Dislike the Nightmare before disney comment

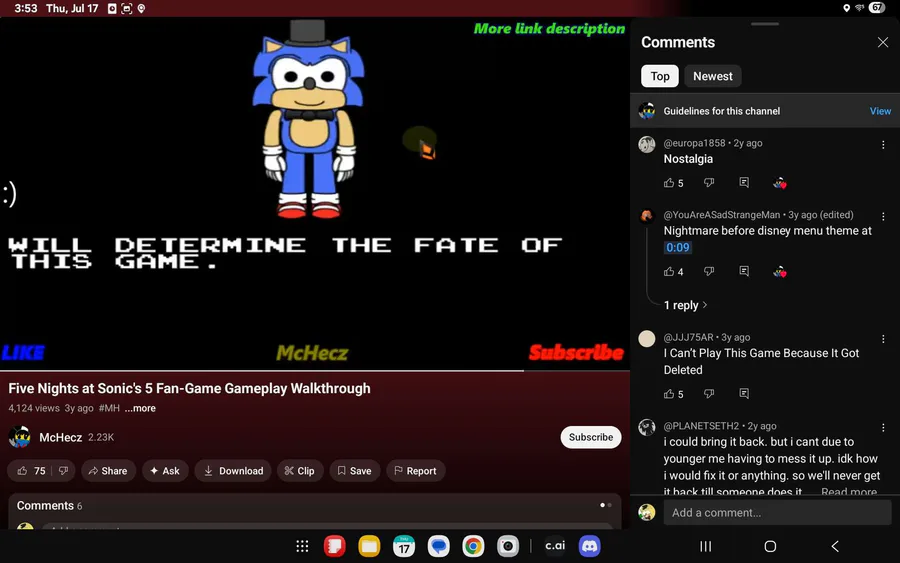tap(709, 271)
